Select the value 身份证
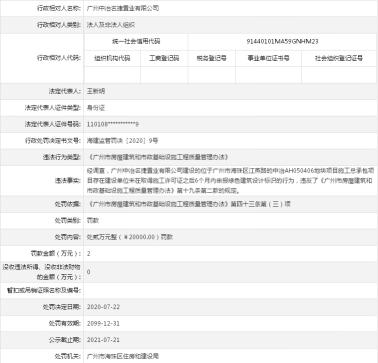Viewport: 378px width, 363px height. tap(96, 108)
